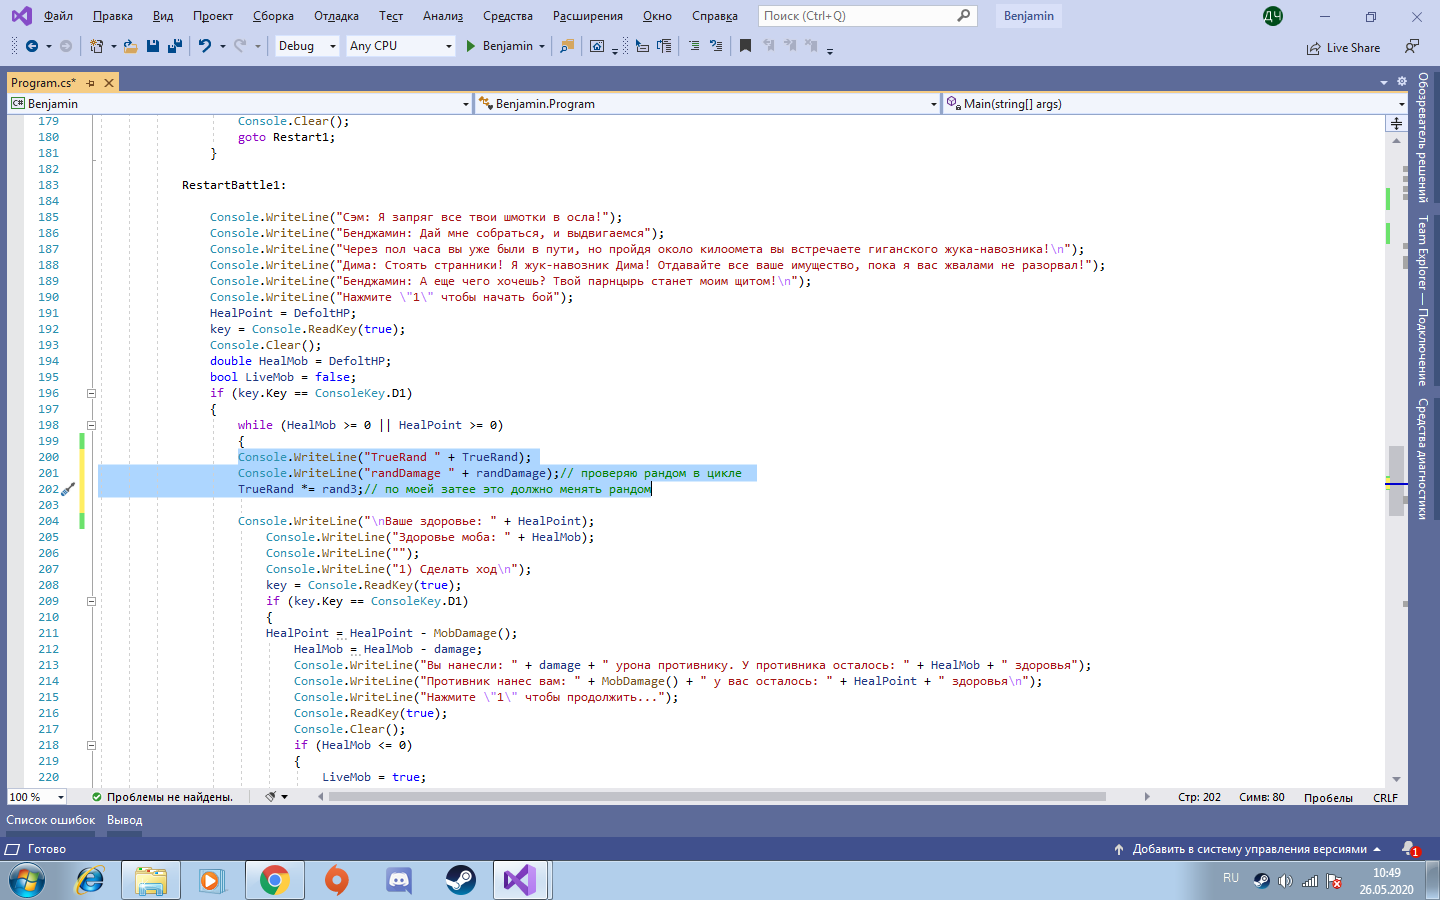Open the Benjamin.Program class dropdown
This screenshot has height=900, width=1440.
(708, 103)
